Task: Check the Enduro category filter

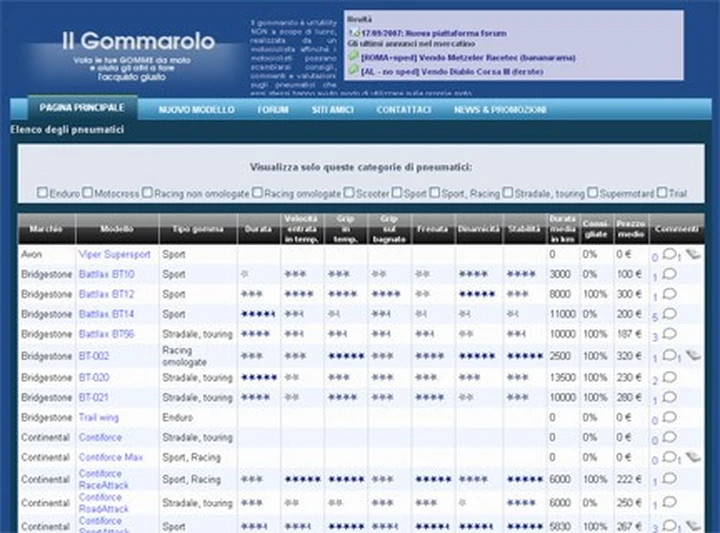Action: tap(42, 192)
